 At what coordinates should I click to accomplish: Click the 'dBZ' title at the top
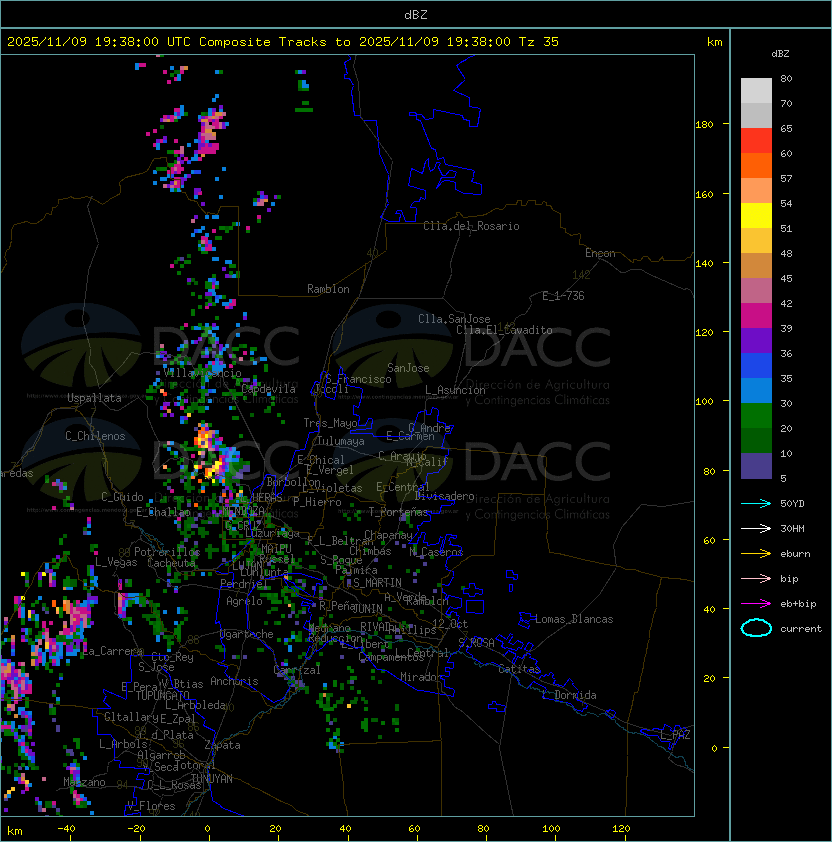(416, 15)
